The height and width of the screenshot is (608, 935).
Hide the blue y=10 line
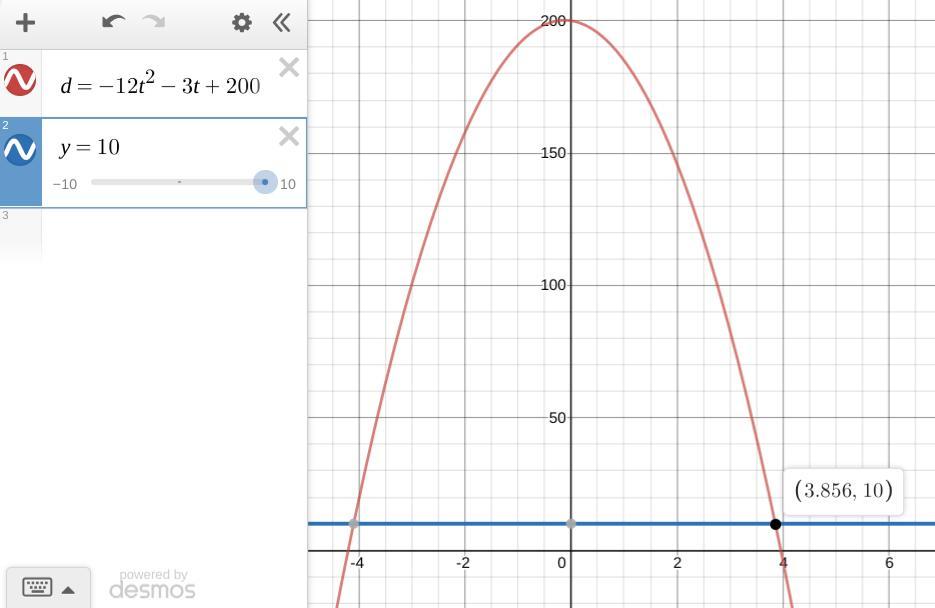pyautogui.click(x=20, y=149)
